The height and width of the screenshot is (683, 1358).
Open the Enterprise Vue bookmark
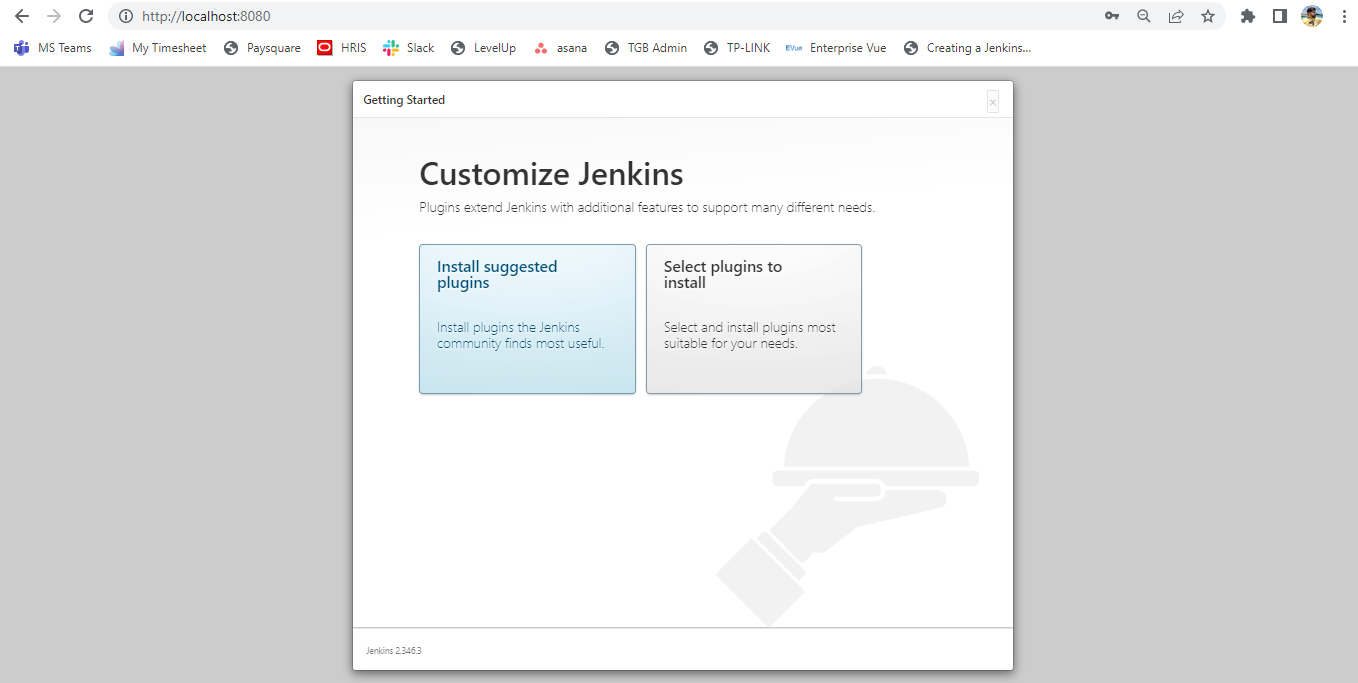(x=836, y=47)
